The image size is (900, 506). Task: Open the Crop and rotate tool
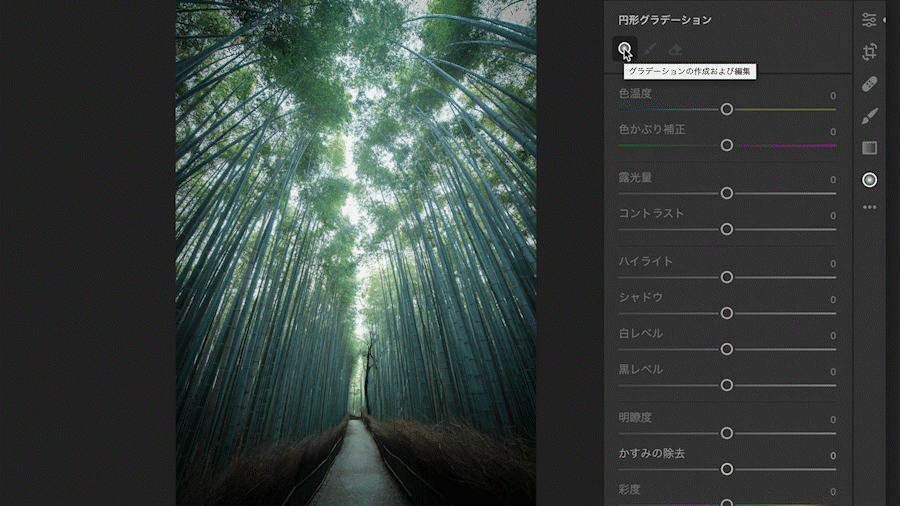[869, 52]
